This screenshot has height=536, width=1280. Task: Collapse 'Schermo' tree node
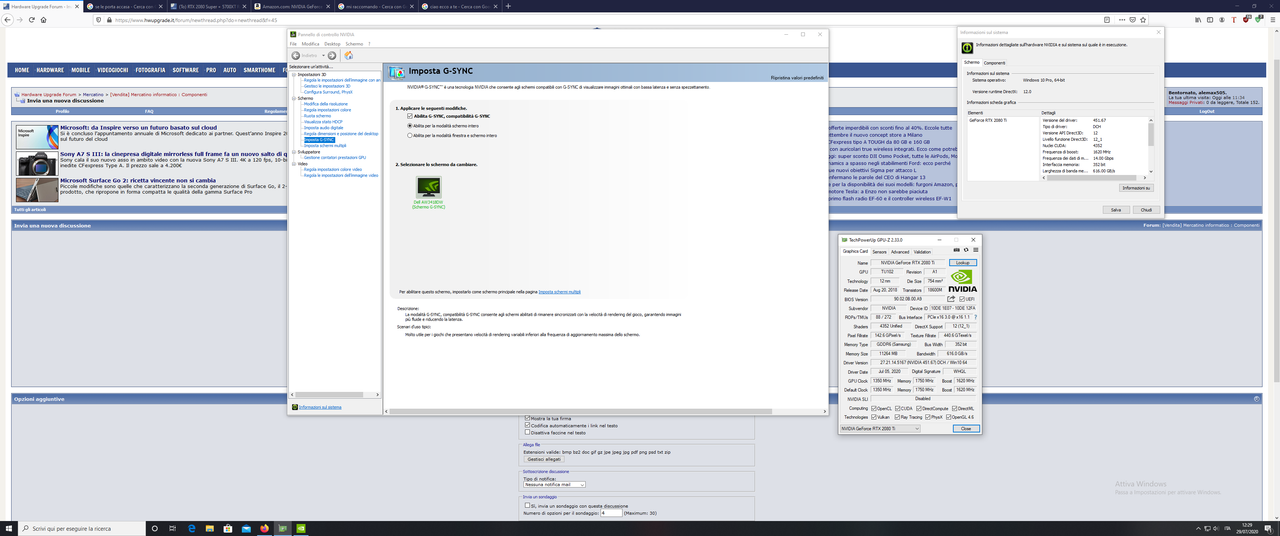click(x=293, y=98)
